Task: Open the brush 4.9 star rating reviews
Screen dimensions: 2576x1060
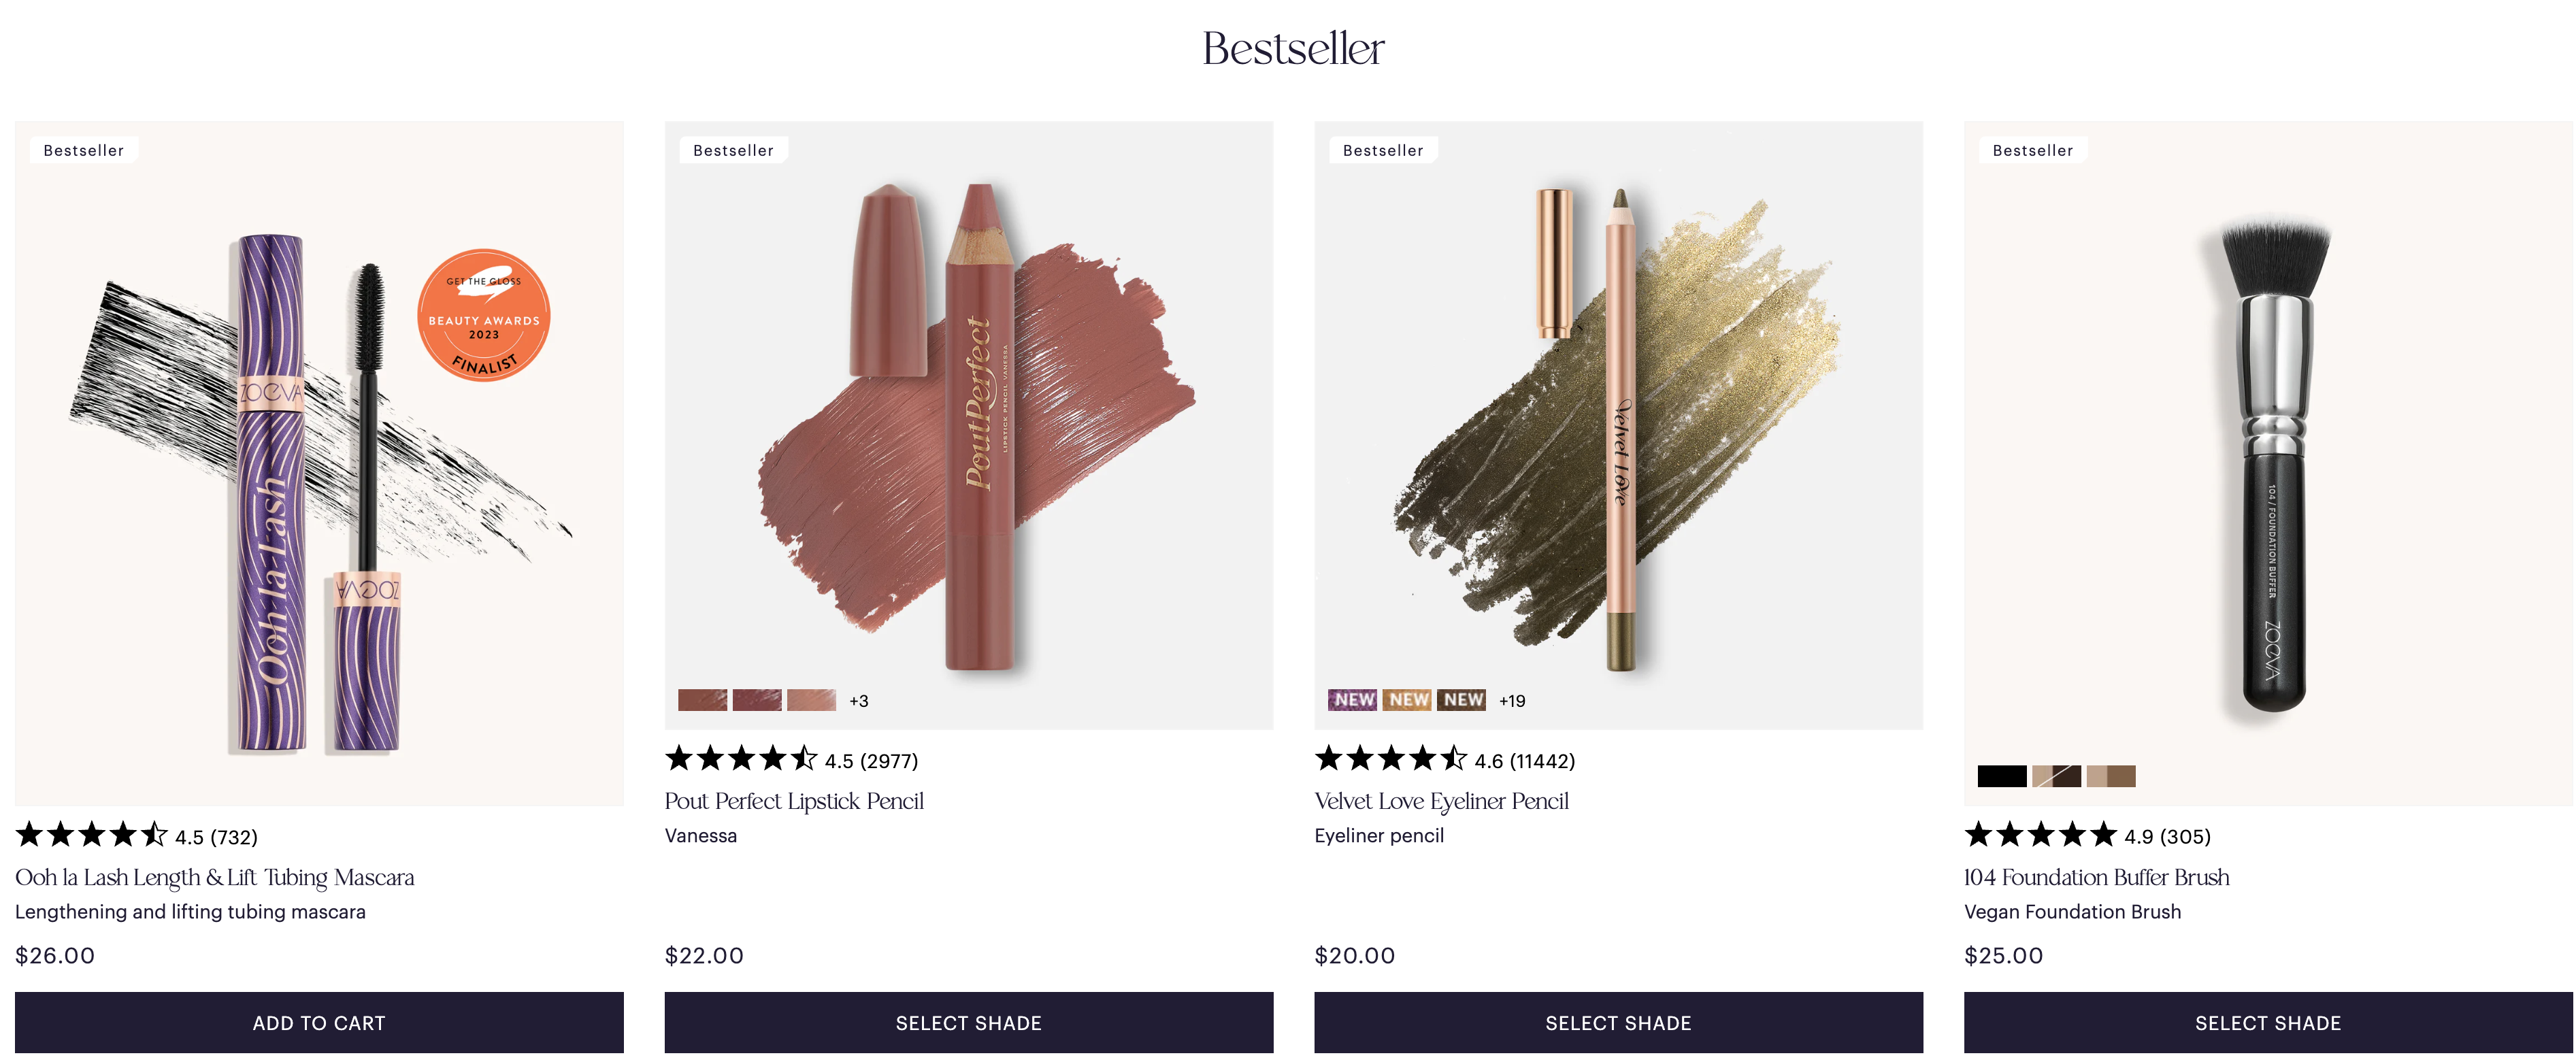Action: [x=2088, y=836]
